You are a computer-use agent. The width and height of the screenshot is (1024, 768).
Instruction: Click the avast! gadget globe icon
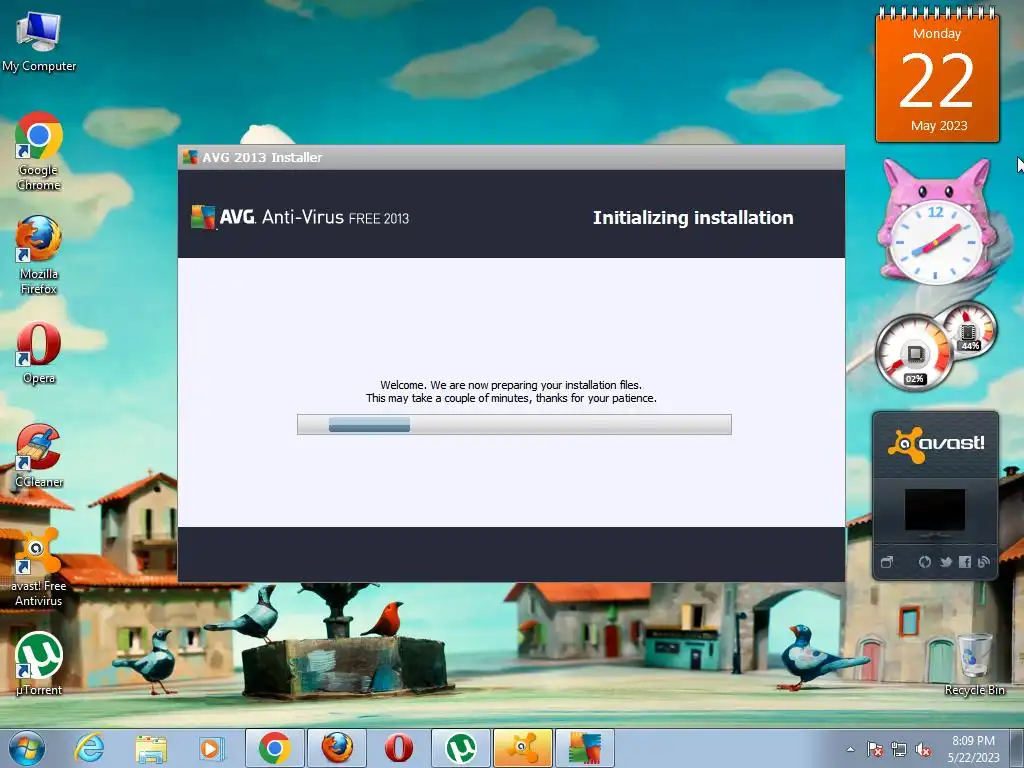925,562
